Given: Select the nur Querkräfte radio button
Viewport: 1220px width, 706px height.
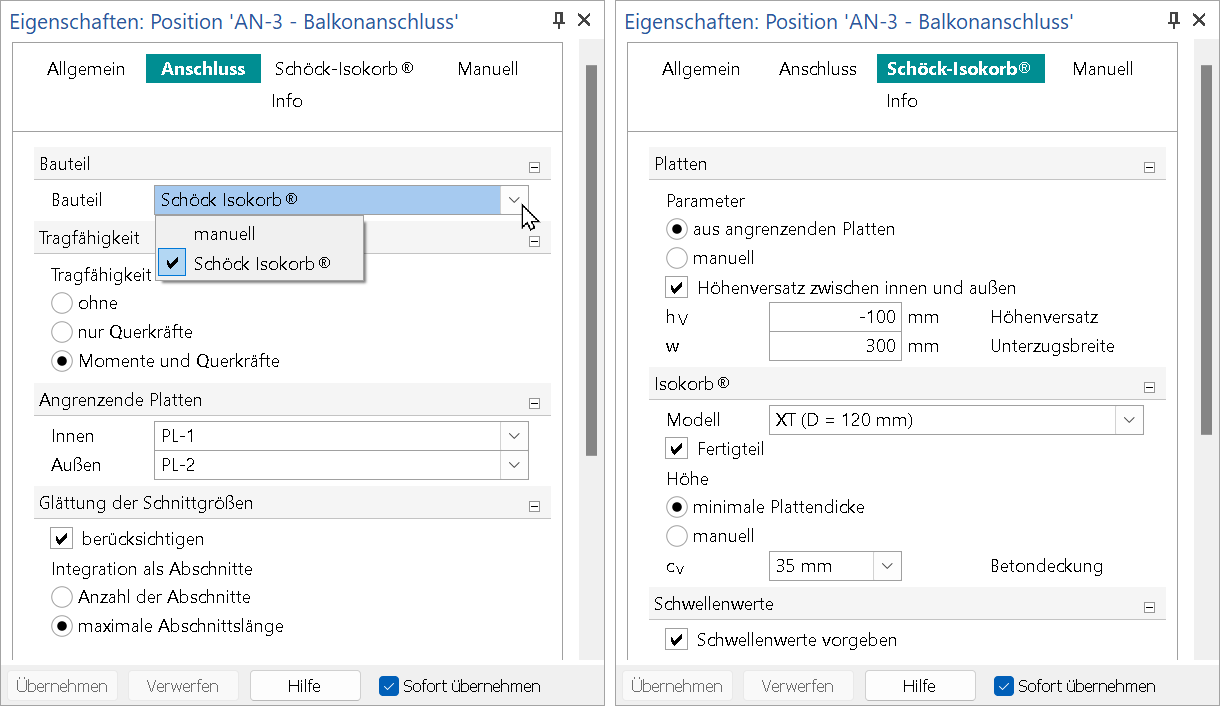Looking at the screenshot, I should click(x=62, y=332).
